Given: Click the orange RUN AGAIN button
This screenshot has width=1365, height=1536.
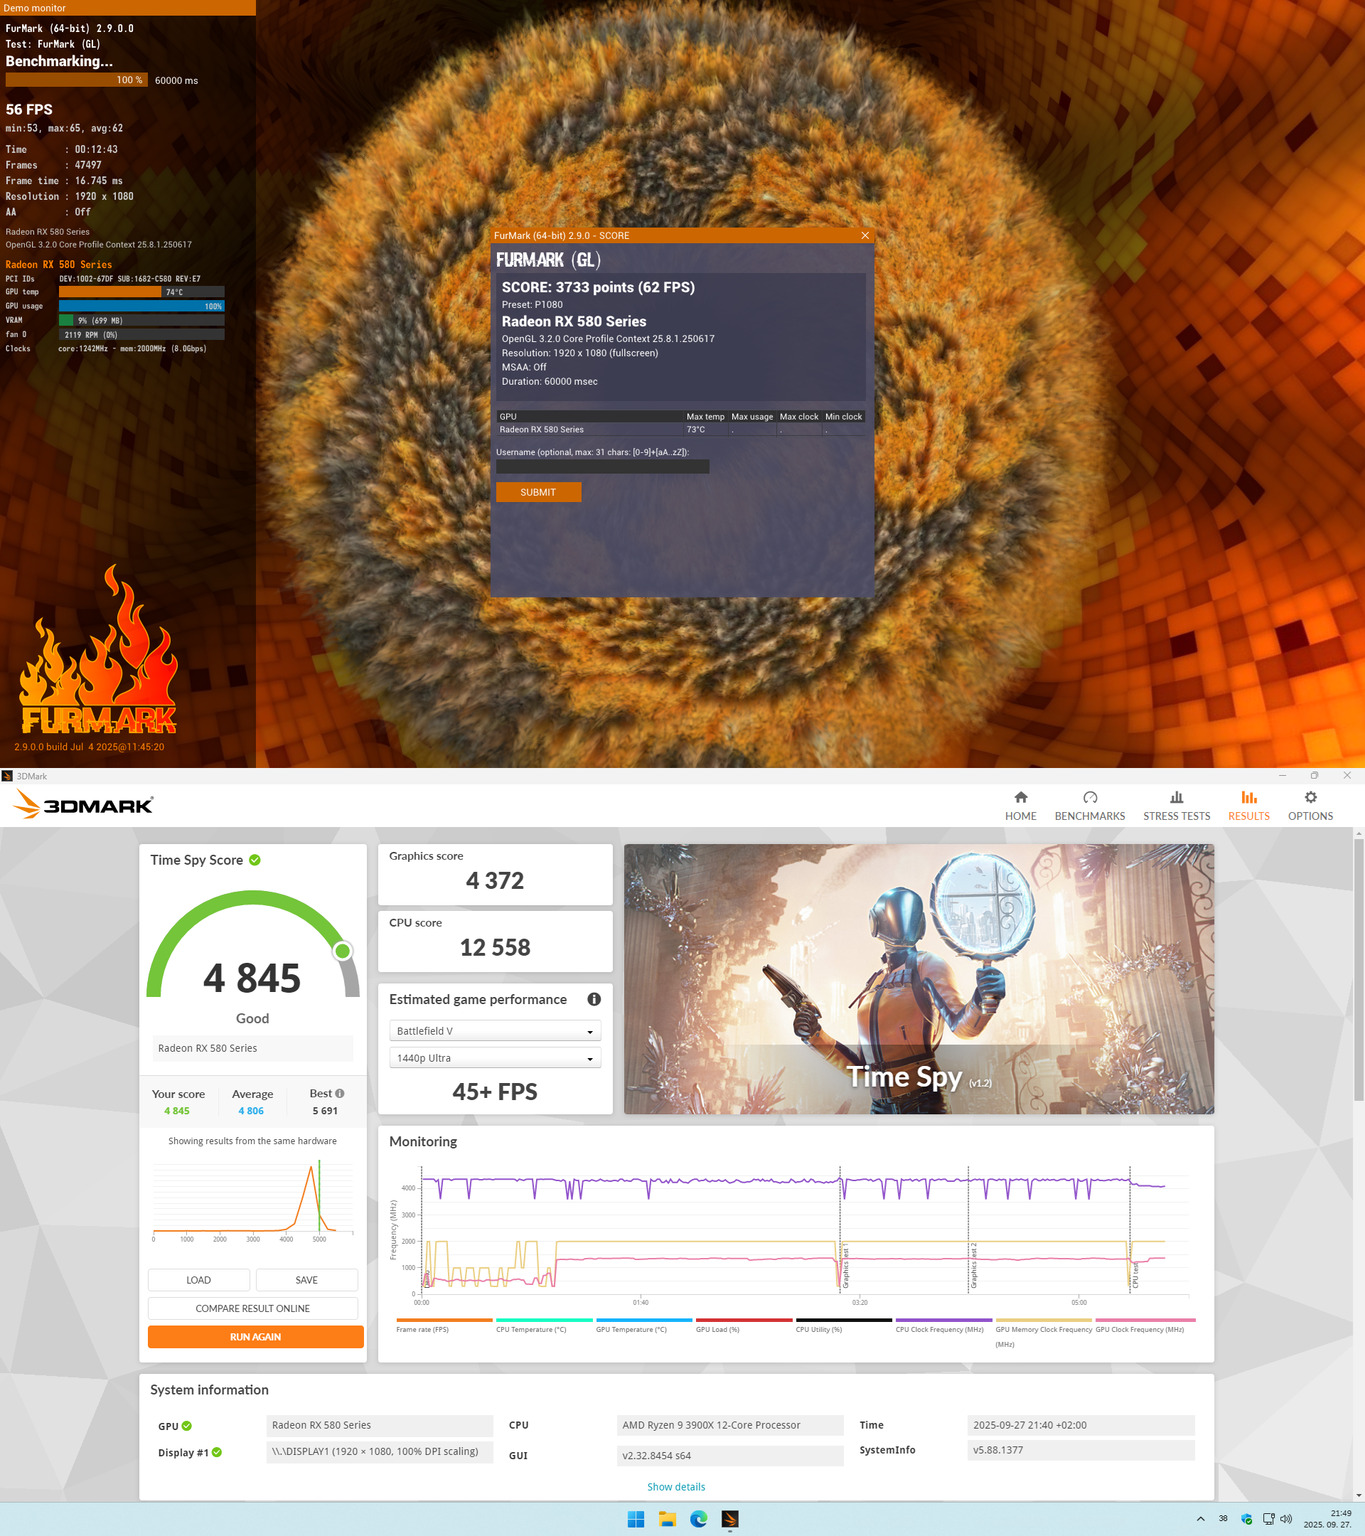Looking at the screenshot, I should tap(256, 1337).
